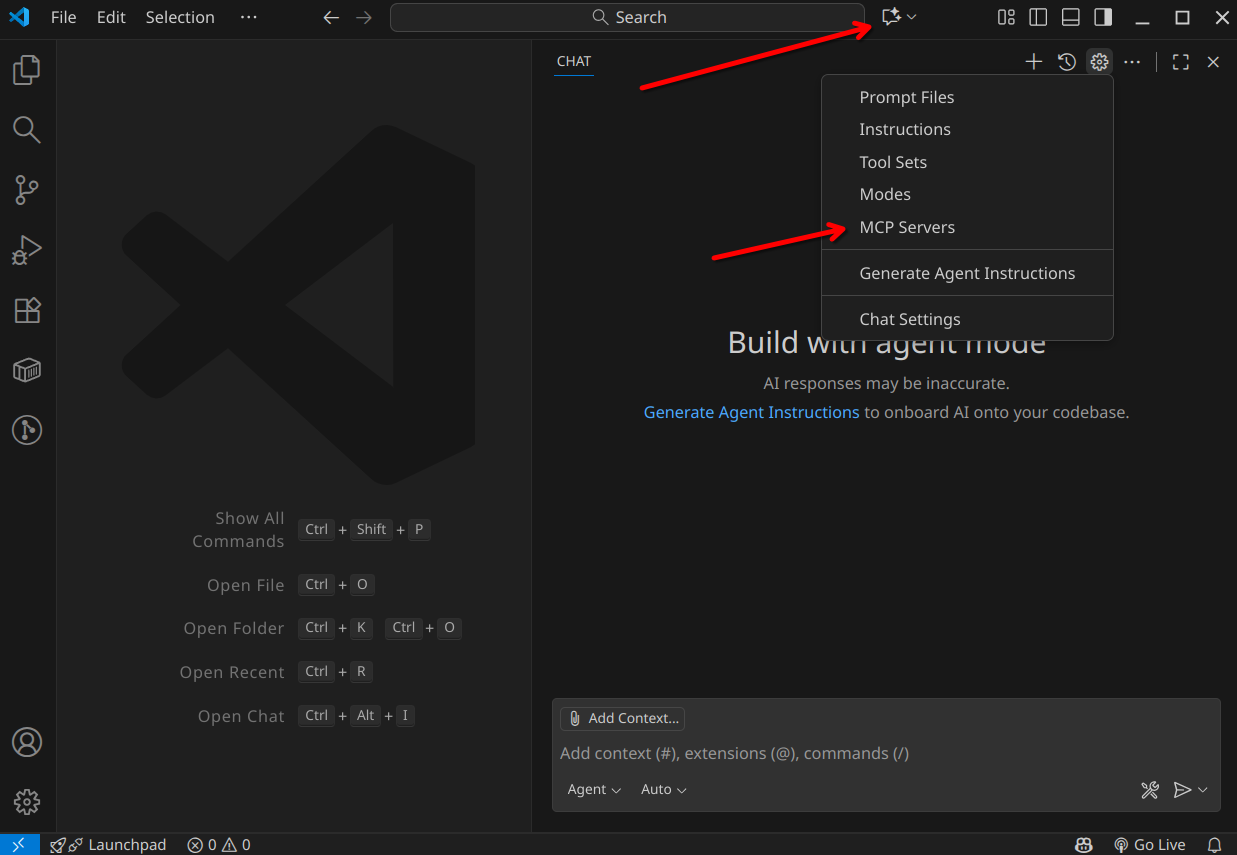Open the Customize Layout icon in title bar
Viewport: 1237px width, 855px height.
click(x=1004, y=17)
